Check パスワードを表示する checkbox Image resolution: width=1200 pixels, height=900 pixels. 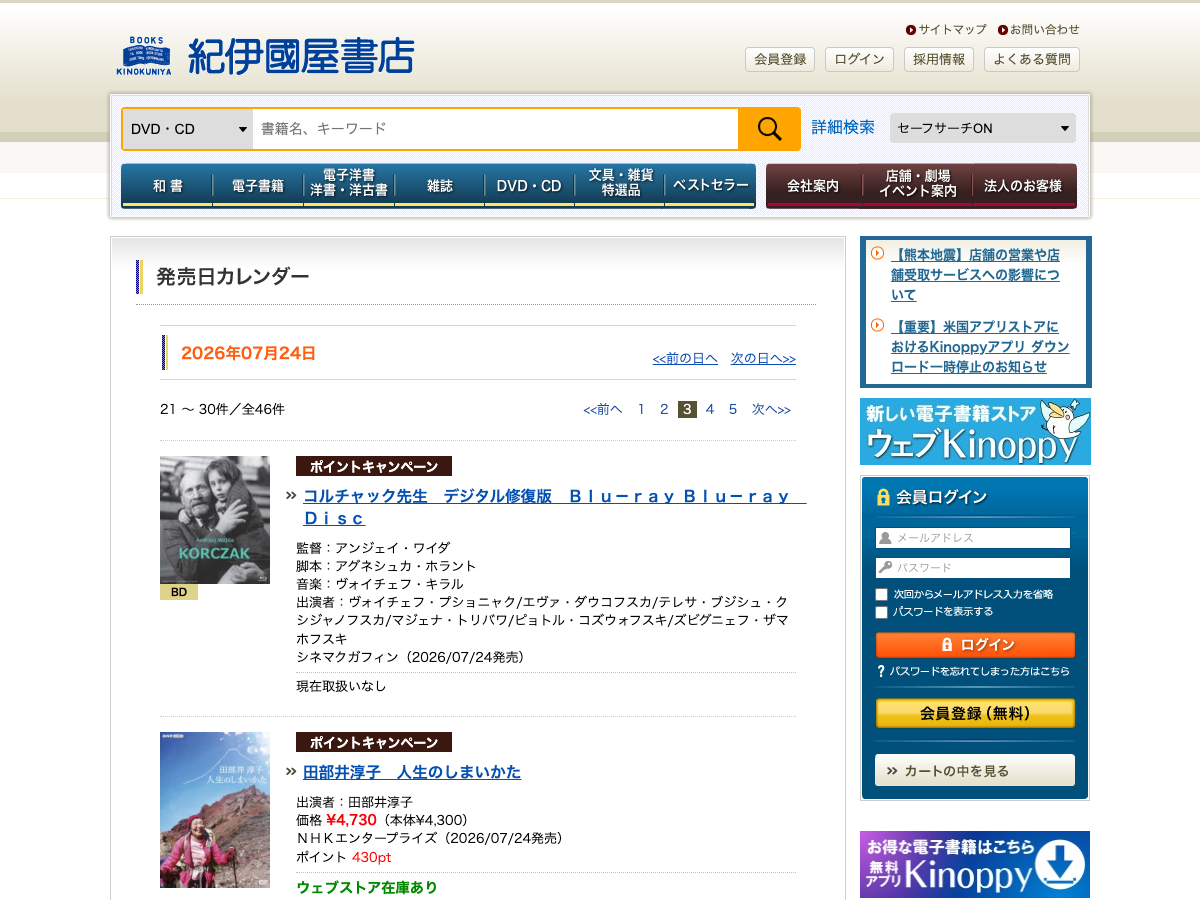point(882,612)
